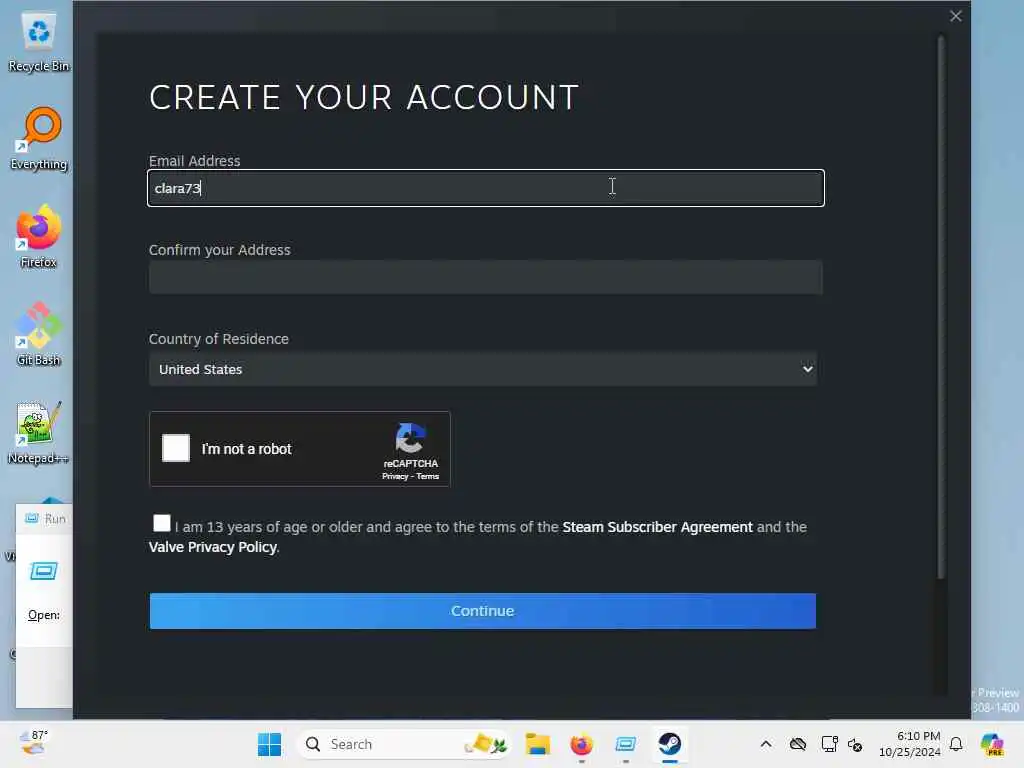
Task: Open the weather widget showing 87°
Action: (x=34, y=744)
